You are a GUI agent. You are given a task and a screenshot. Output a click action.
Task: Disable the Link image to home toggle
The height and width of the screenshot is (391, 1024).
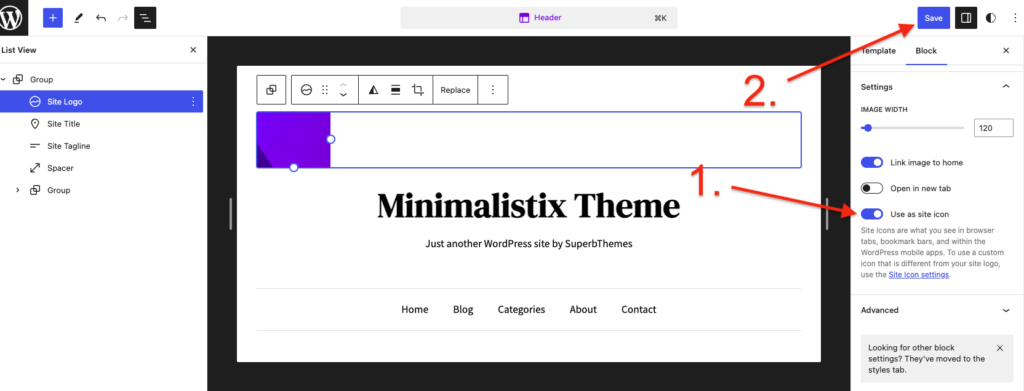(x=872, y=163)
